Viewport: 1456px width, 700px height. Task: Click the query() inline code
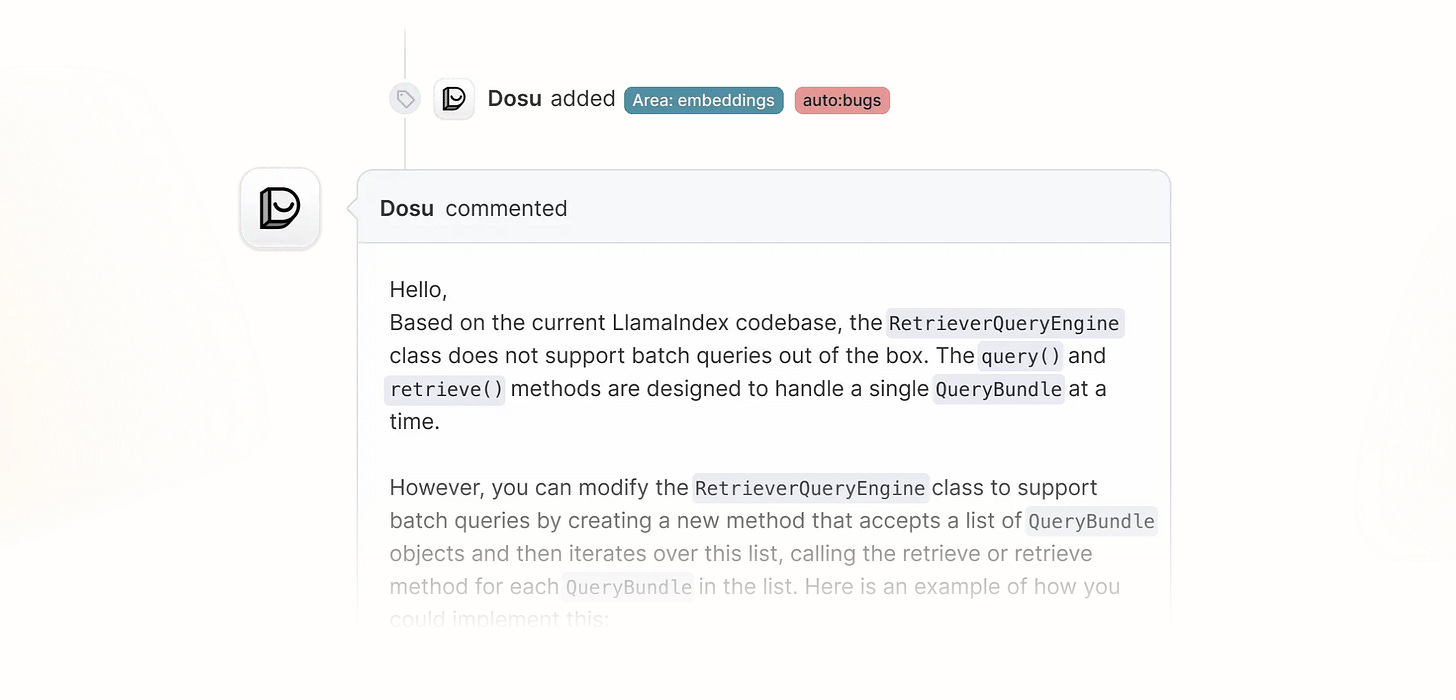[1020, 356]
